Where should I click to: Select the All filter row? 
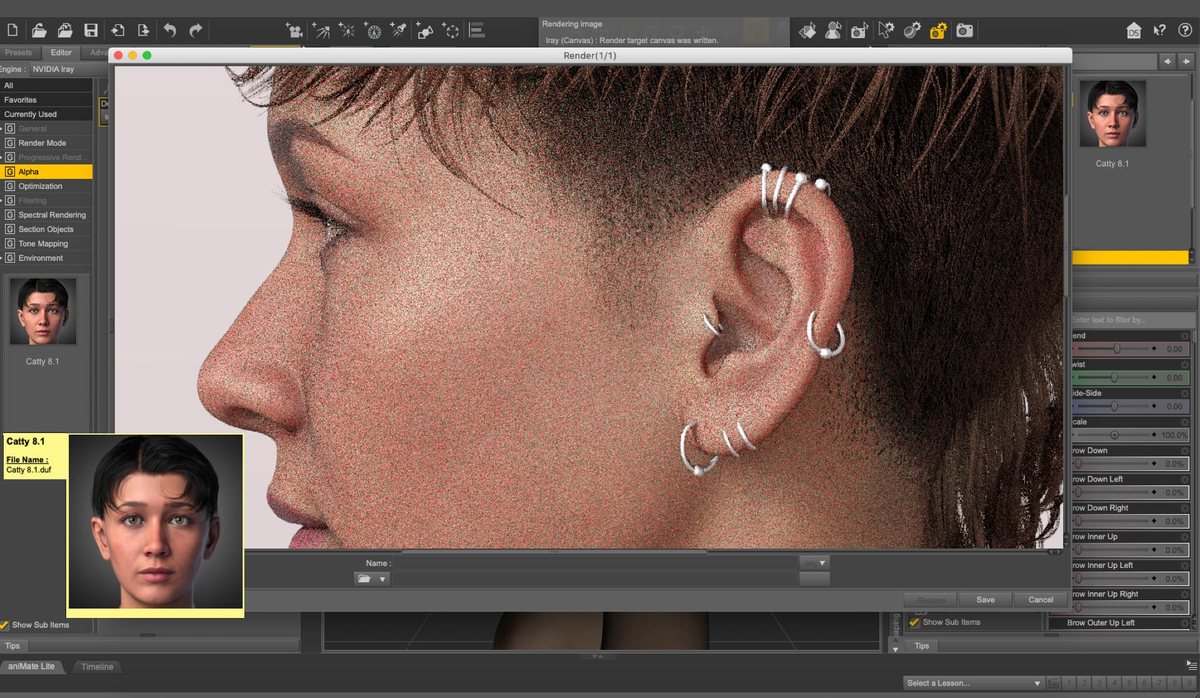[x=46, y=86]
